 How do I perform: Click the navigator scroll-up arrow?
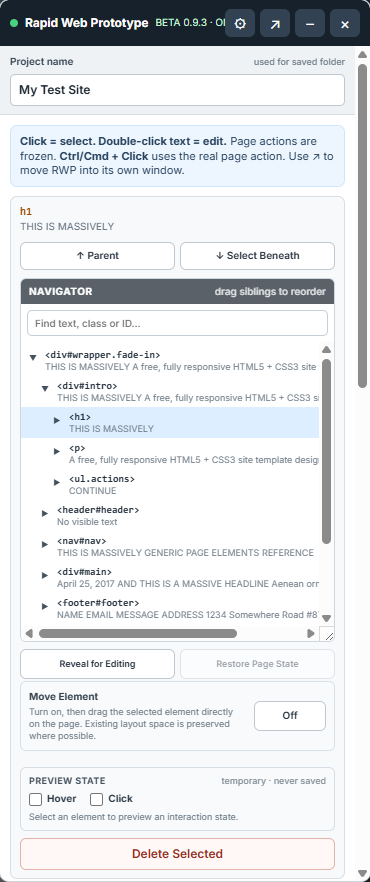[x=326, y=349]
